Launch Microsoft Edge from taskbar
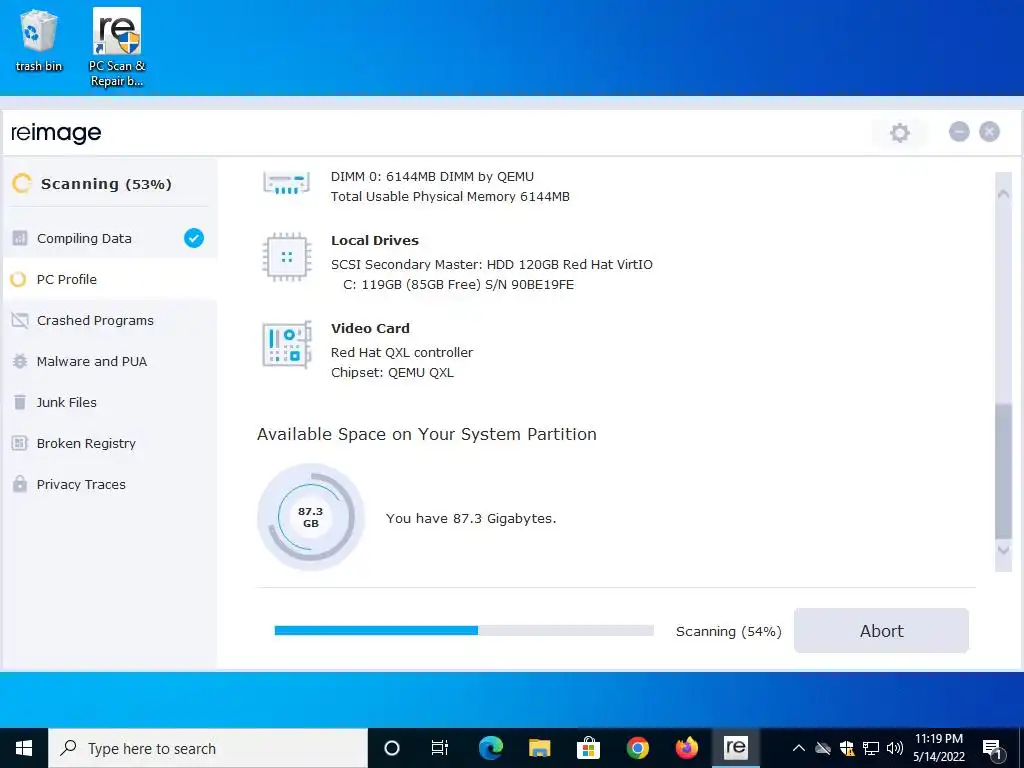1024x768 pixels. pyautogui.click(x=490, y=748)
